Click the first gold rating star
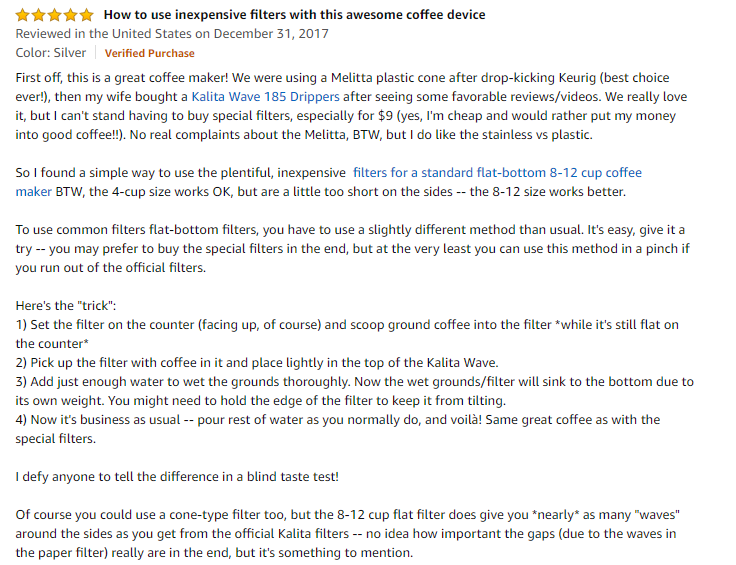Screen dimensions: 736x565 coord(23,15)
